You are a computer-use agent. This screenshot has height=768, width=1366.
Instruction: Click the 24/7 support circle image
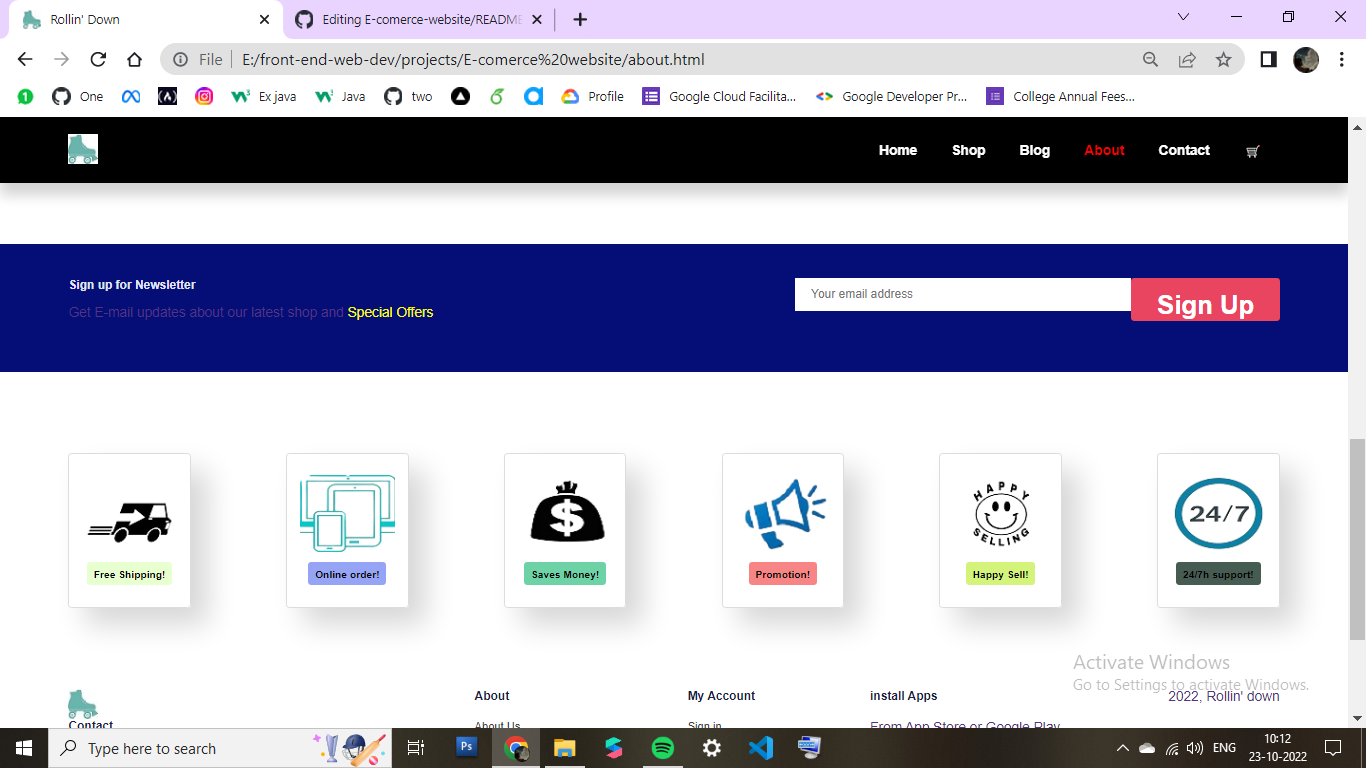tap(1218, 513)
